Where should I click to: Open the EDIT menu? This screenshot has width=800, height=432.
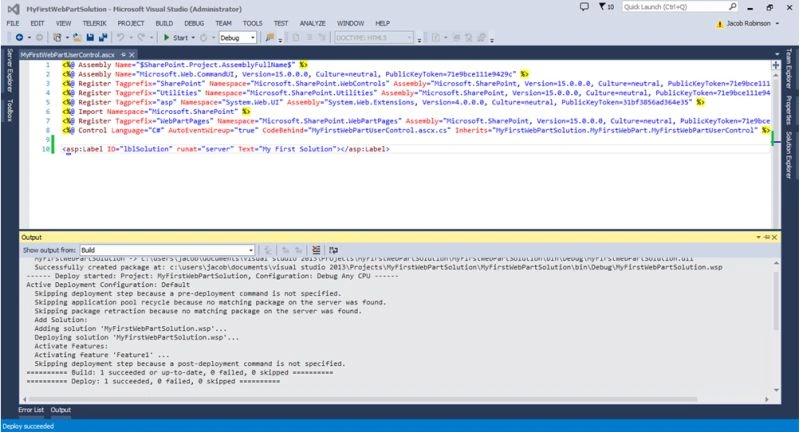(37, 23)
